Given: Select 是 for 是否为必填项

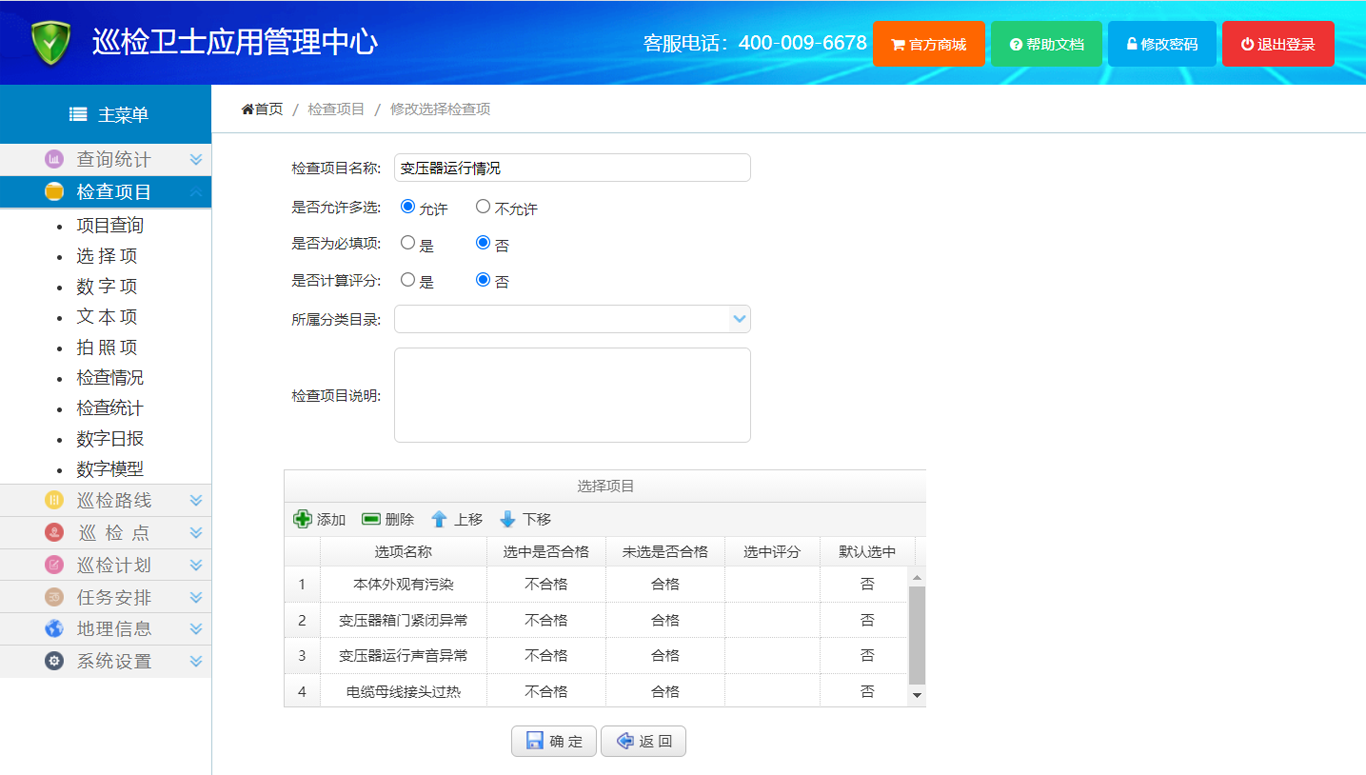Looking at the screenshot, I should (x=408, y=243).
